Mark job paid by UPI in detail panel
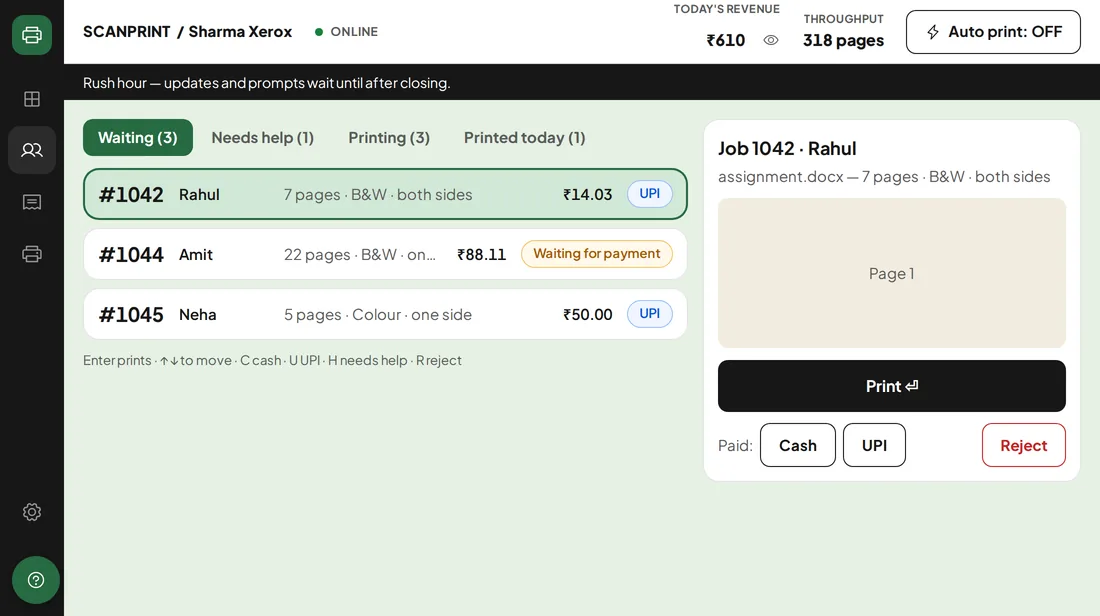 click(874, 446)
